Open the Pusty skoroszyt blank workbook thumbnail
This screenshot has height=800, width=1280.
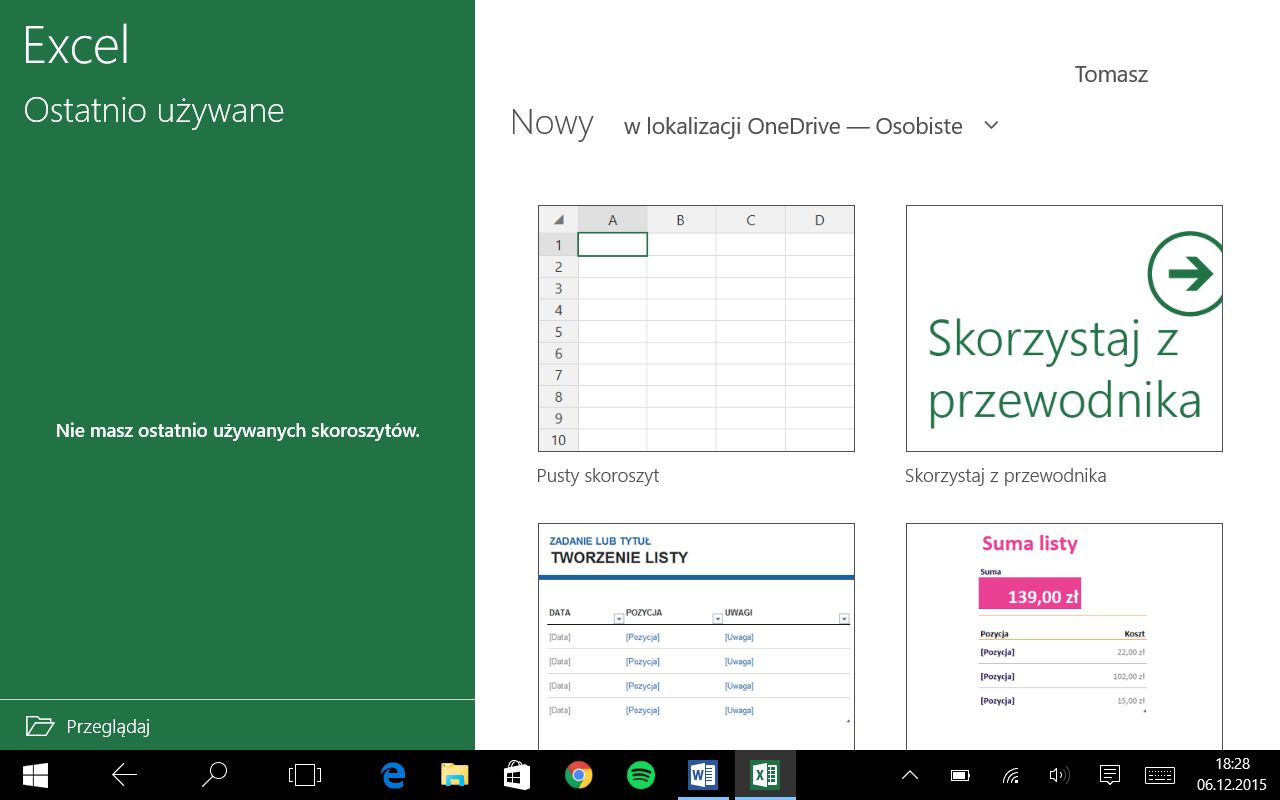[696, 328]
